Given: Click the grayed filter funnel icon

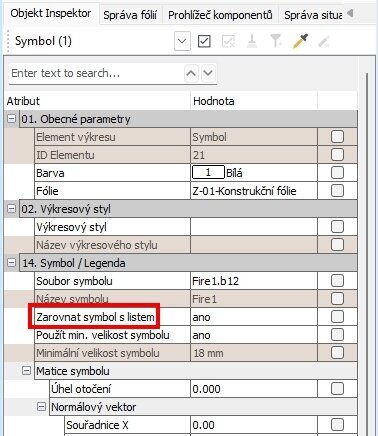Looking at the screenshot, I should [276, 41].
